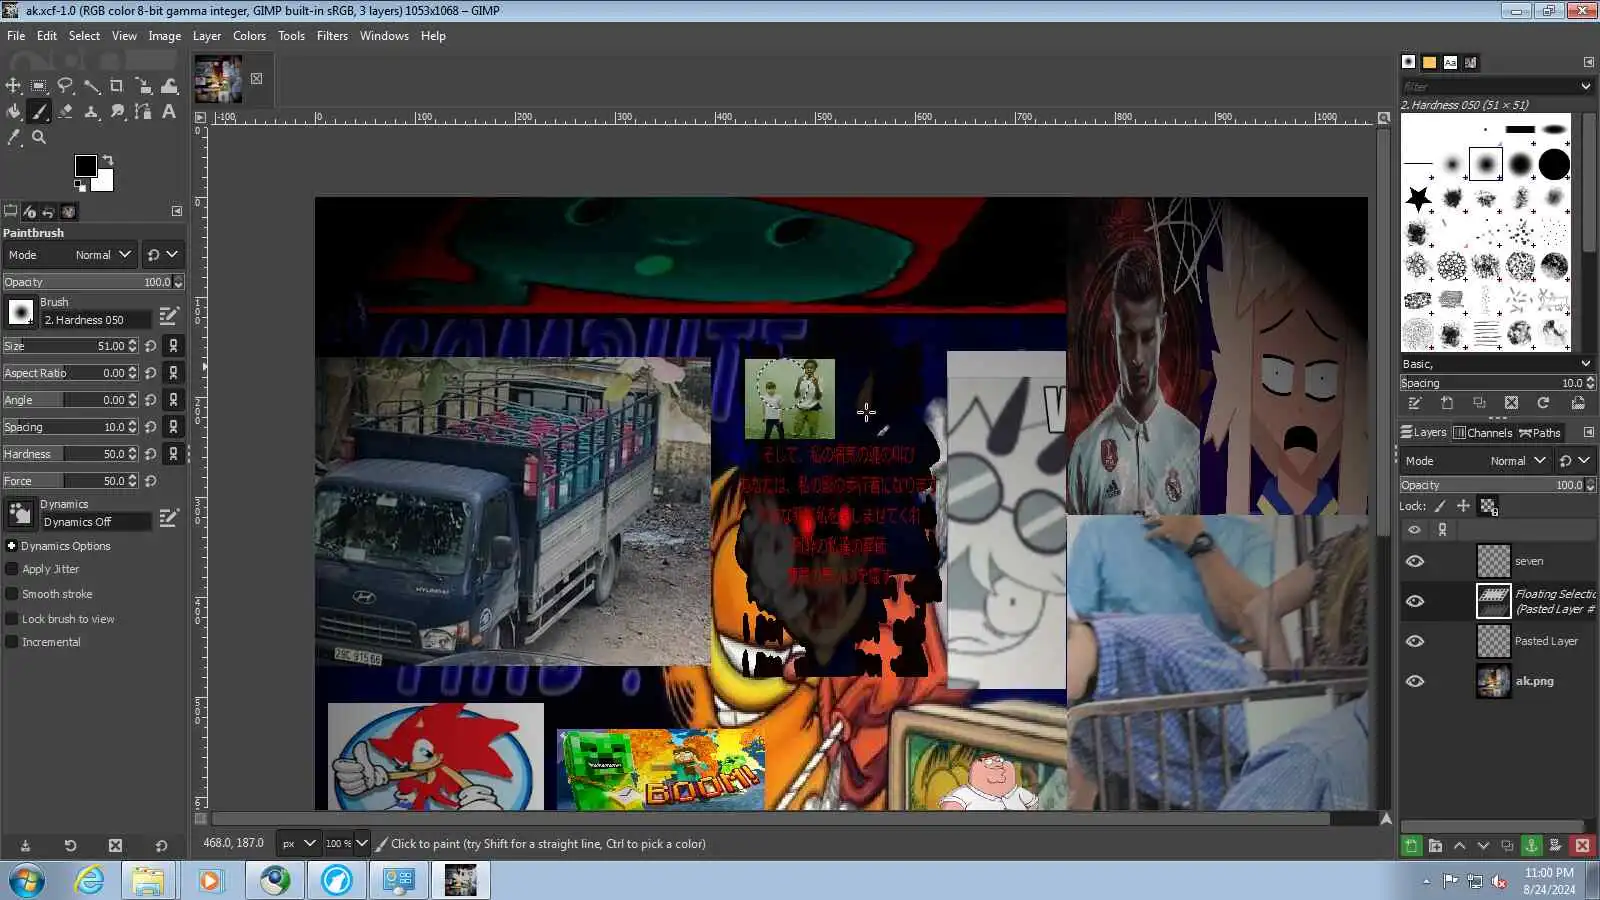Refresh brushes in the brush panel
This screenshot has width=1600, height=900.
pyautogui.click(x=1543, y=403)
